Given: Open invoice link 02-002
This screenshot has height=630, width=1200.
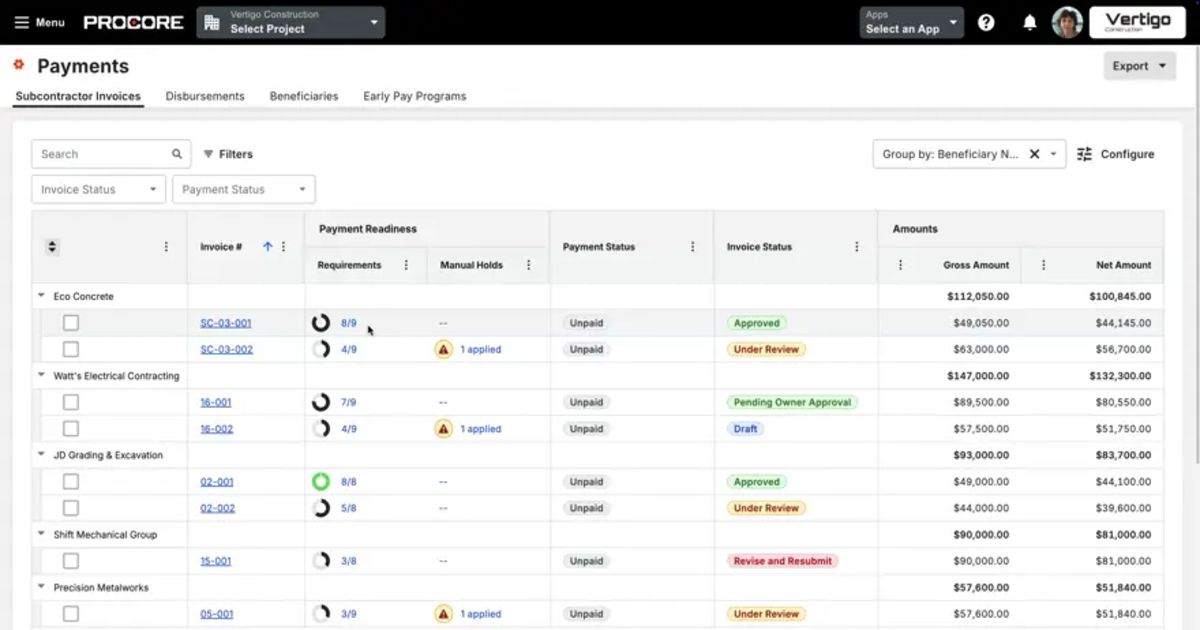Looking at the screenshot, I should [x=218, y=508].
